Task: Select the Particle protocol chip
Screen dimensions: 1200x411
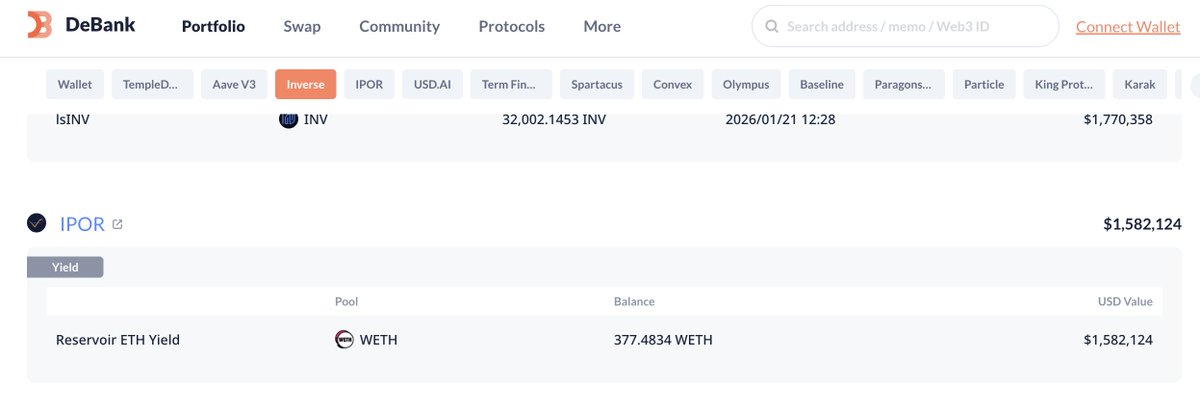Action: pos(984,84)
